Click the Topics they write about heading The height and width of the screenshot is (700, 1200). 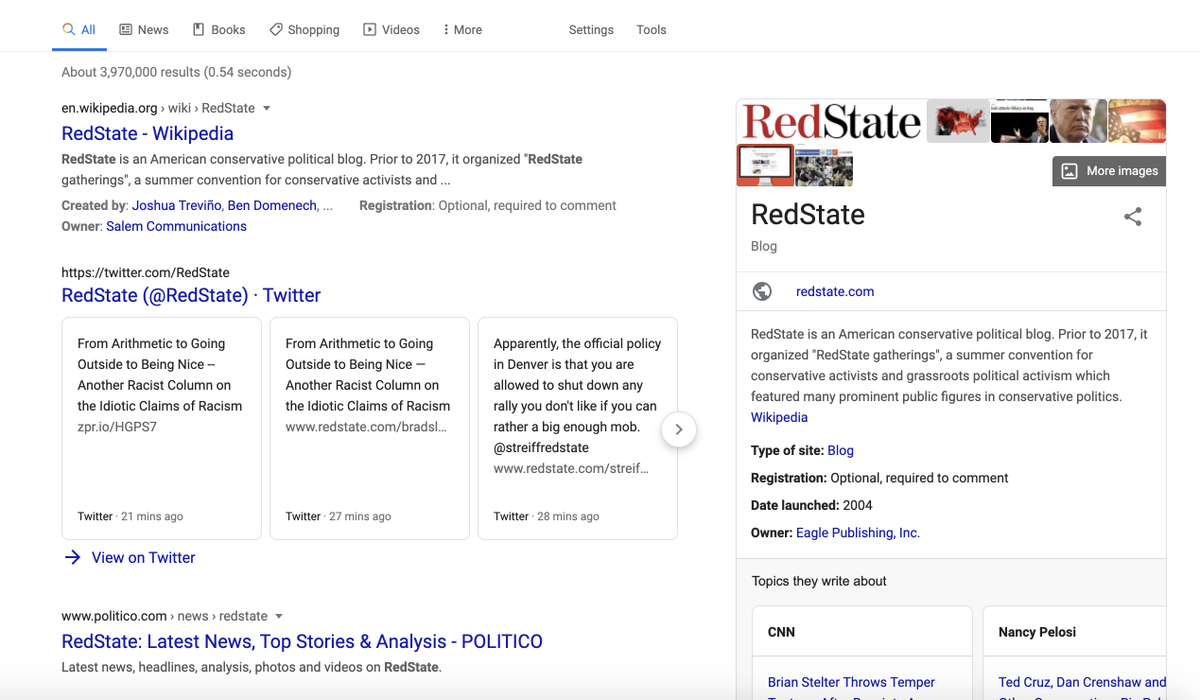(x=819, y=581)
